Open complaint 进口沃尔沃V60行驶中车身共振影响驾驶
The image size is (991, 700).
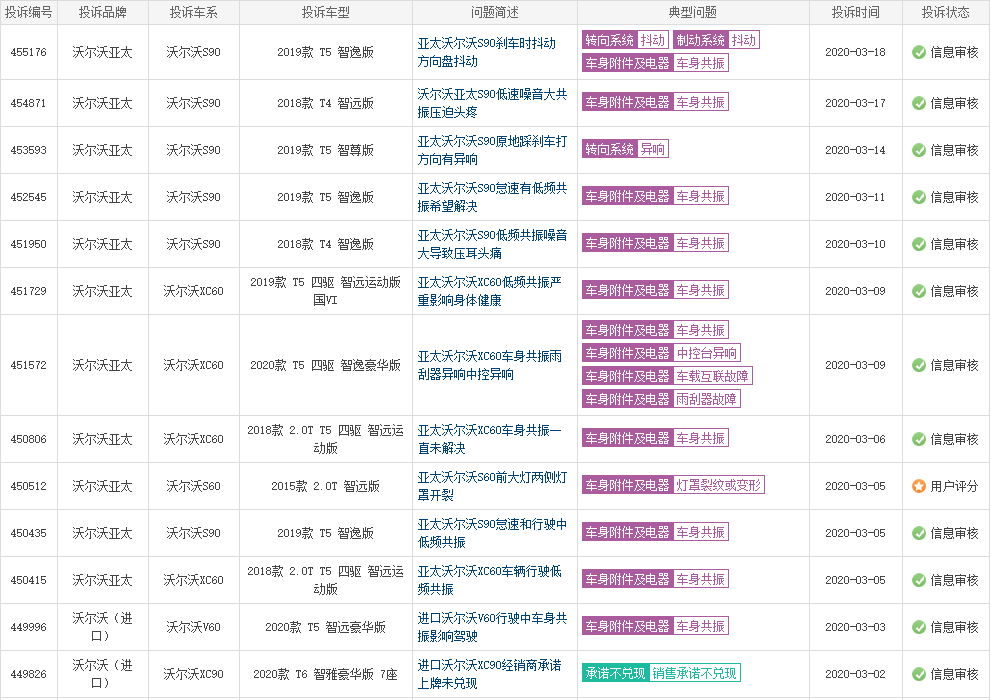pos(492,627)
